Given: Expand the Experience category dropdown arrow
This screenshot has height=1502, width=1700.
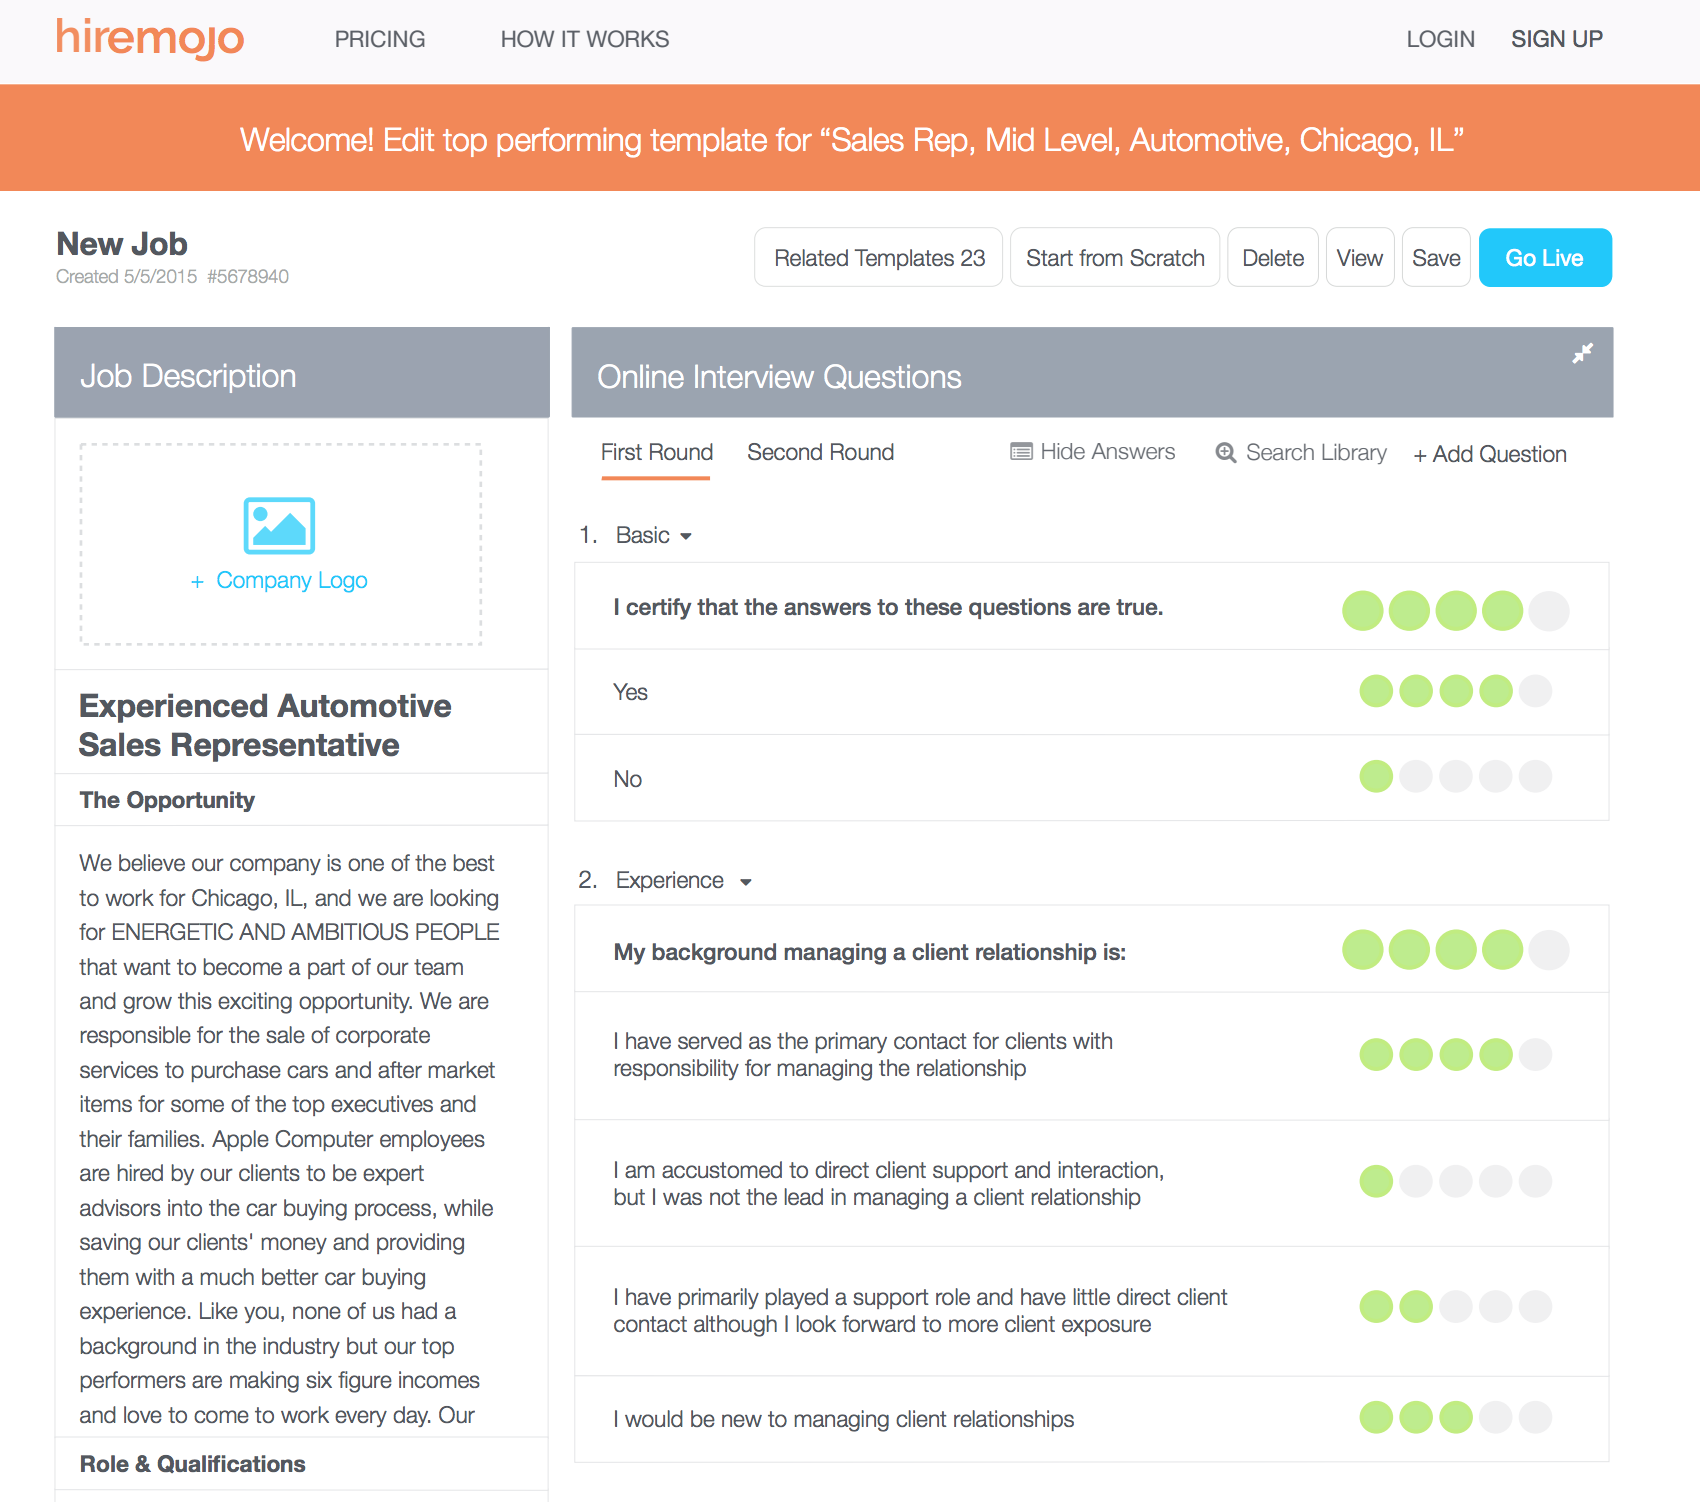Looking at the screenshot, I should click(746, 882).
